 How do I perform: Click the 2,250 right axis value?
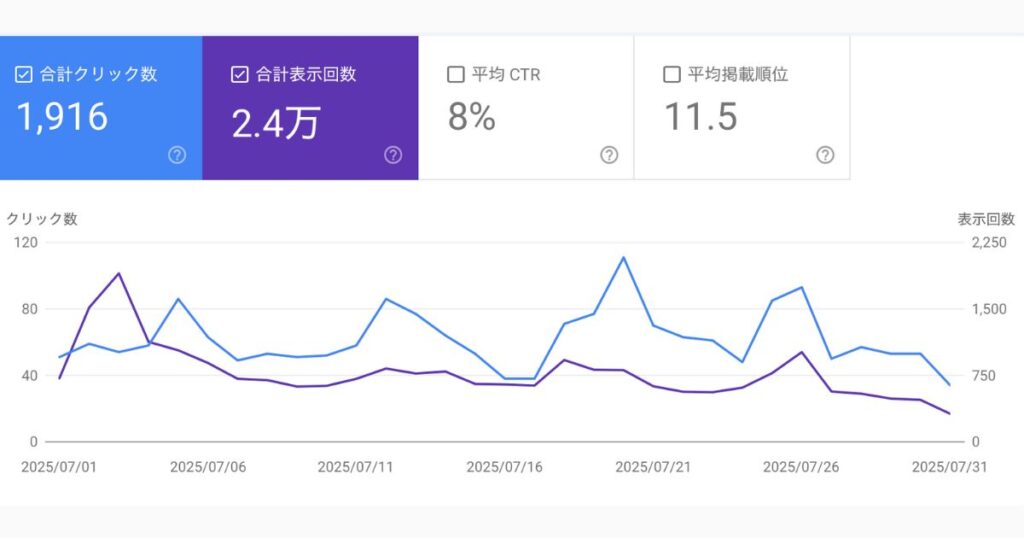989,242
